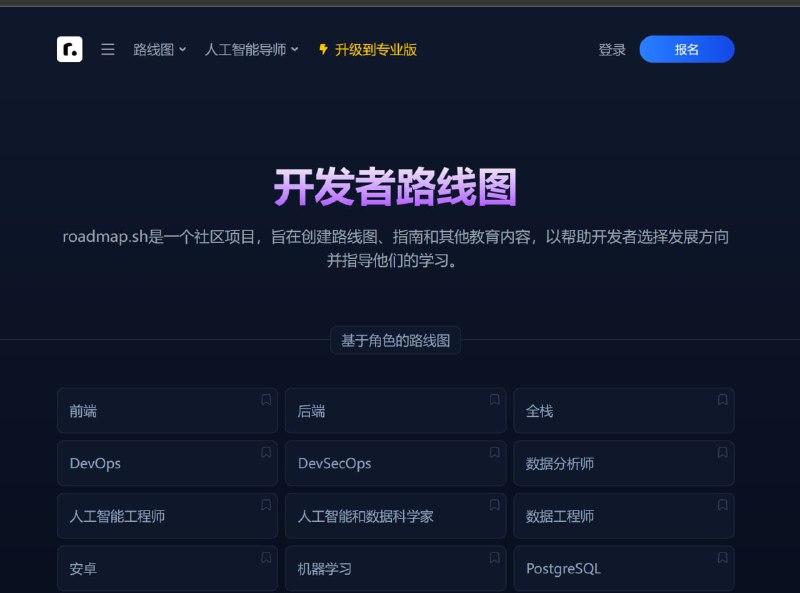Open the 机器学习 roadmap card
This screenshot has width=800, height=593.
[x=395, y=568]
